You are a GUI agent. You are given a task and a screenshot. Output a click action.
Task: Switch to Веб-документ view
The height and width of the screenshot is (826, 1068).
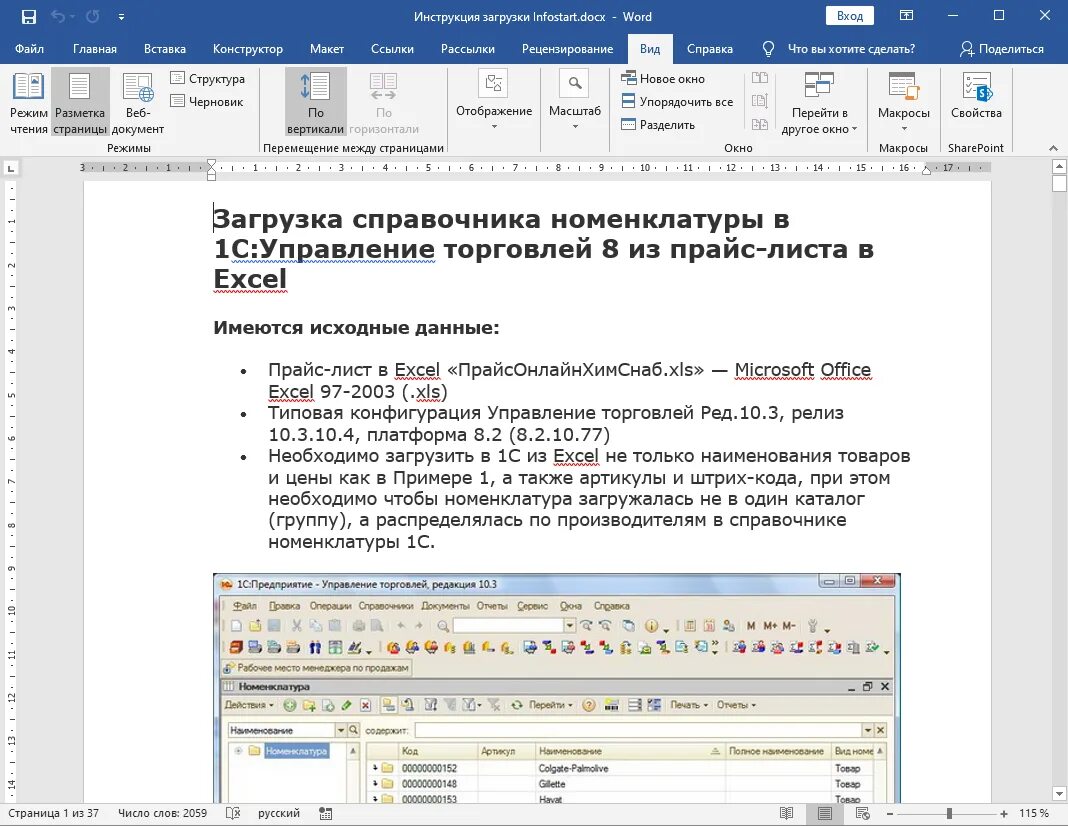pos(138,103)
